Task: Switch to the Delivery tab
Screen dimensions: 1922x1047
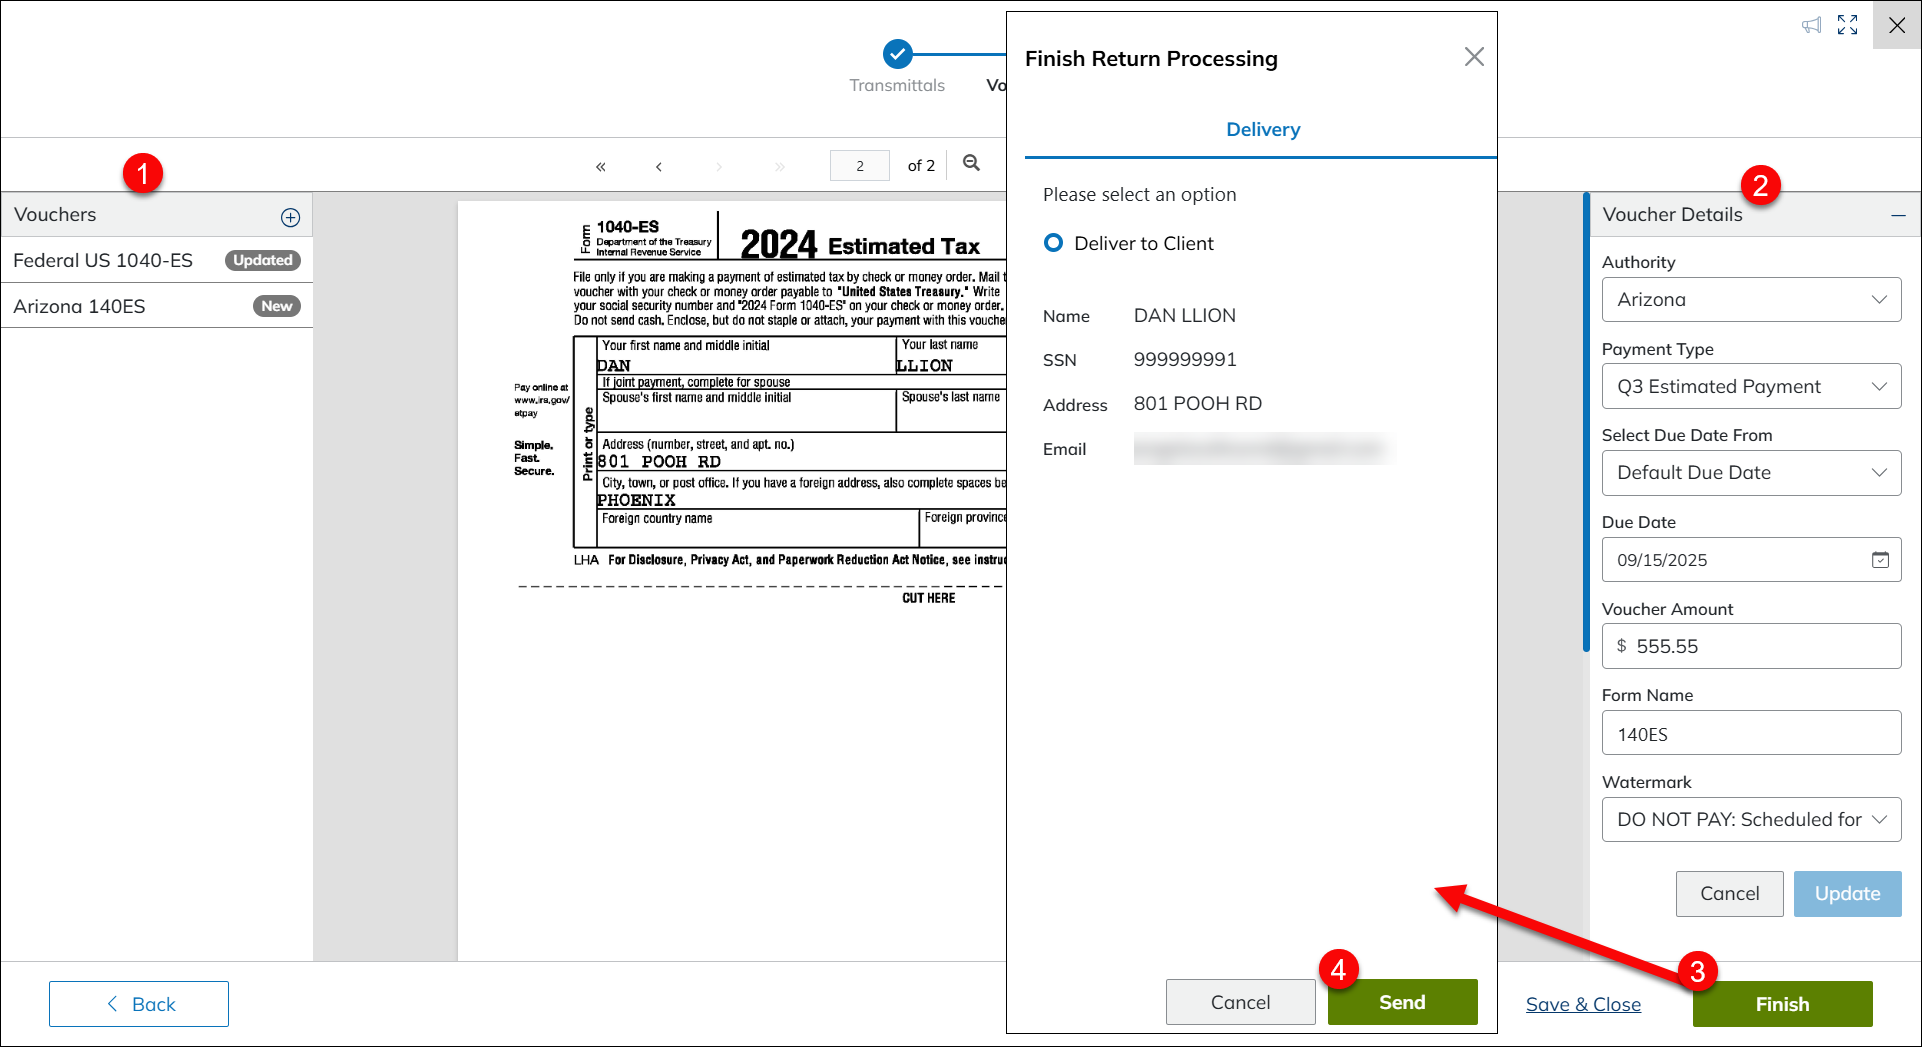Action: pyautogui.click(x=1262, y=130)
